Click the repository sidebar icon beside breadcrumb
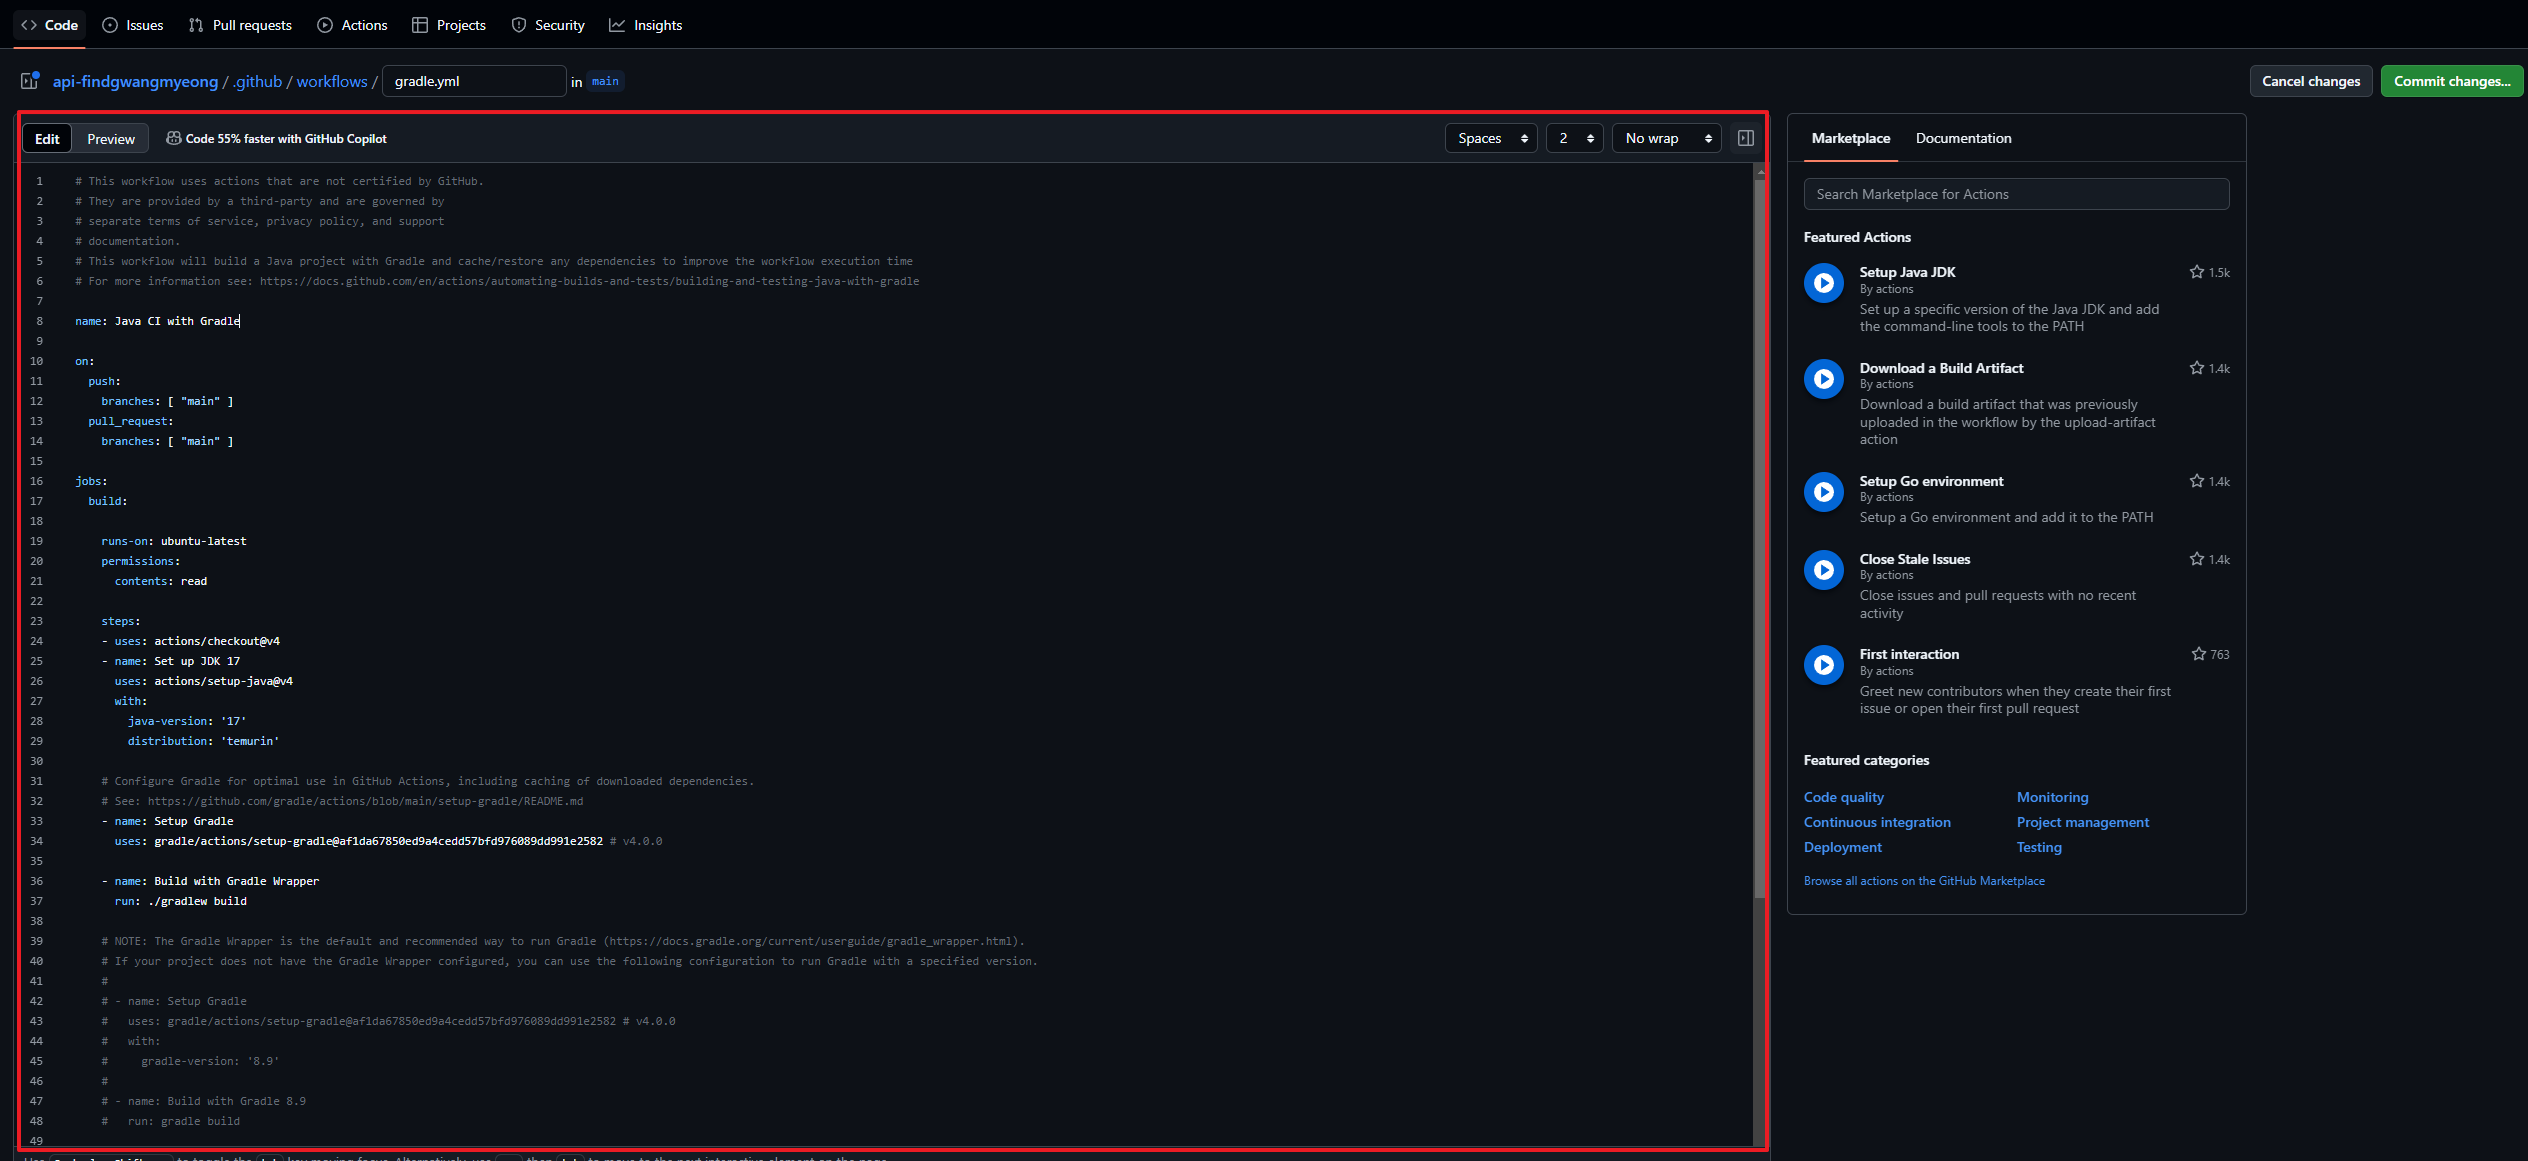This screenshot has width=2528, height=1161. [30, 81]
